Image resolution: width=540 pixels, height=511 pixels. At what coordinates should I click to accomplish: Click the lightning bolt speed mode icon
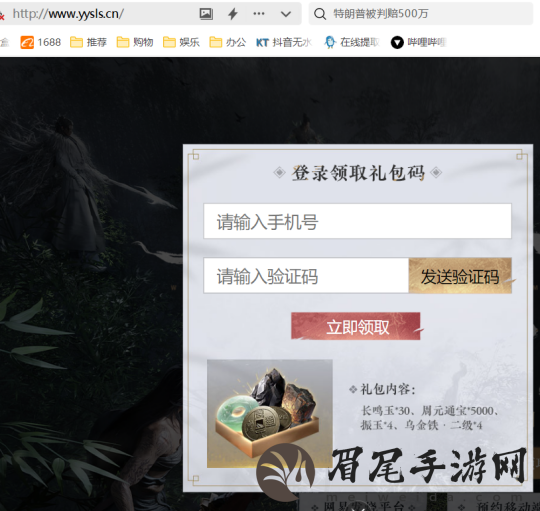coord(233,14)
